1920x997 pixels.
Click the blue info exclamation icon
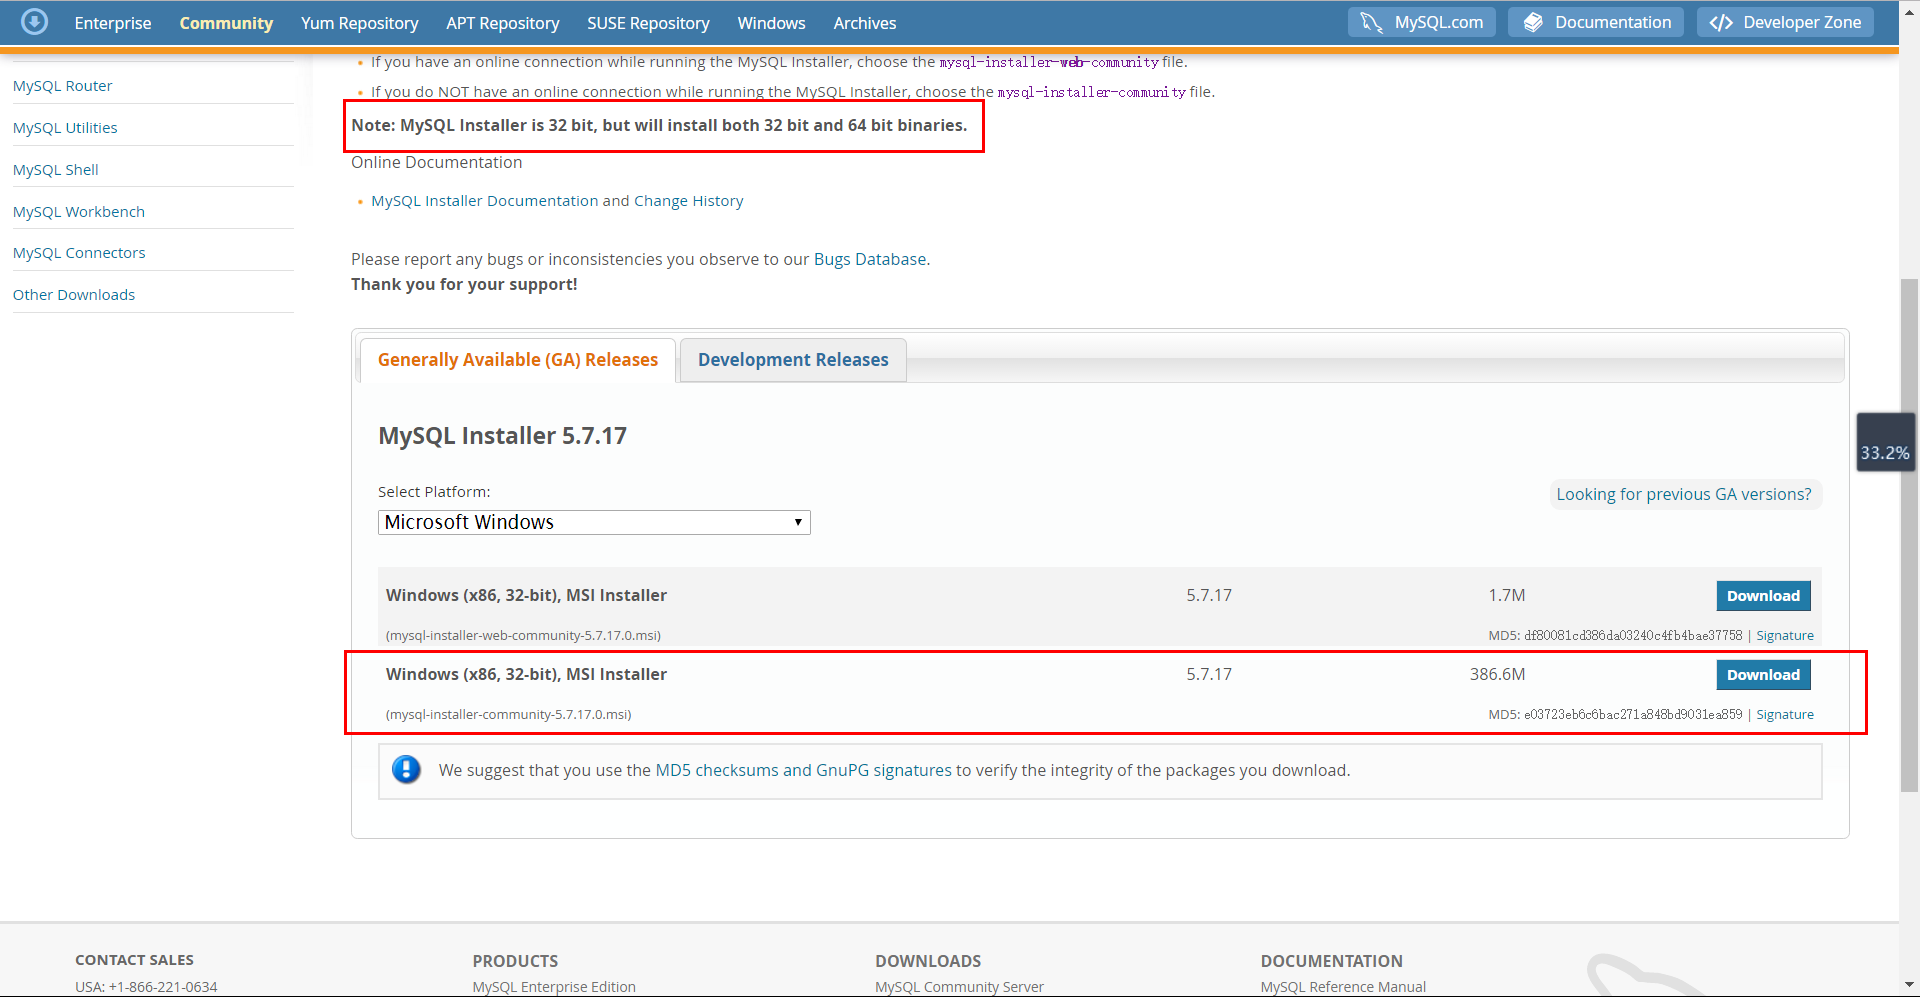point(406,770)
